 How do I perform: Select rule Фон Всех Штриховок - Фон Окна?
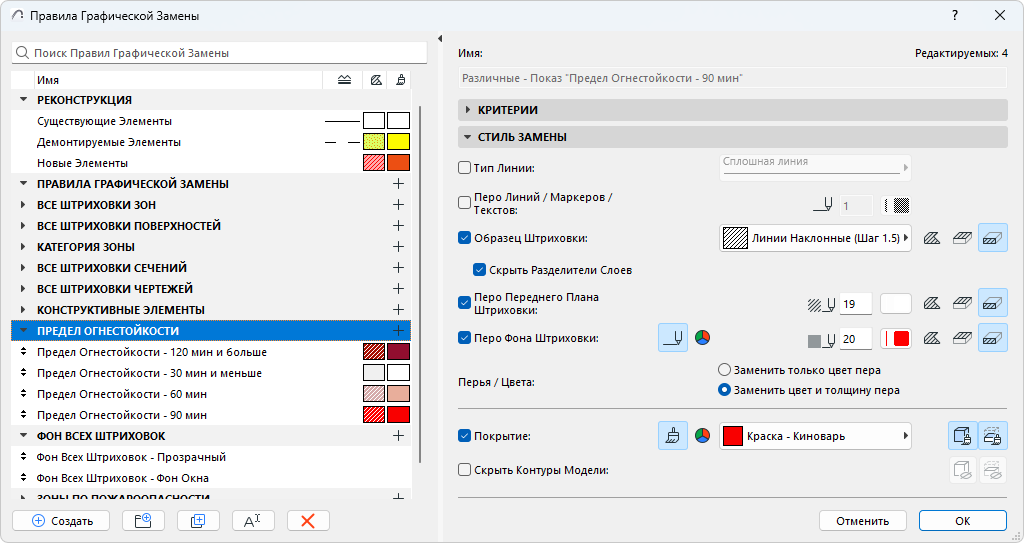(x=212, y=478)
